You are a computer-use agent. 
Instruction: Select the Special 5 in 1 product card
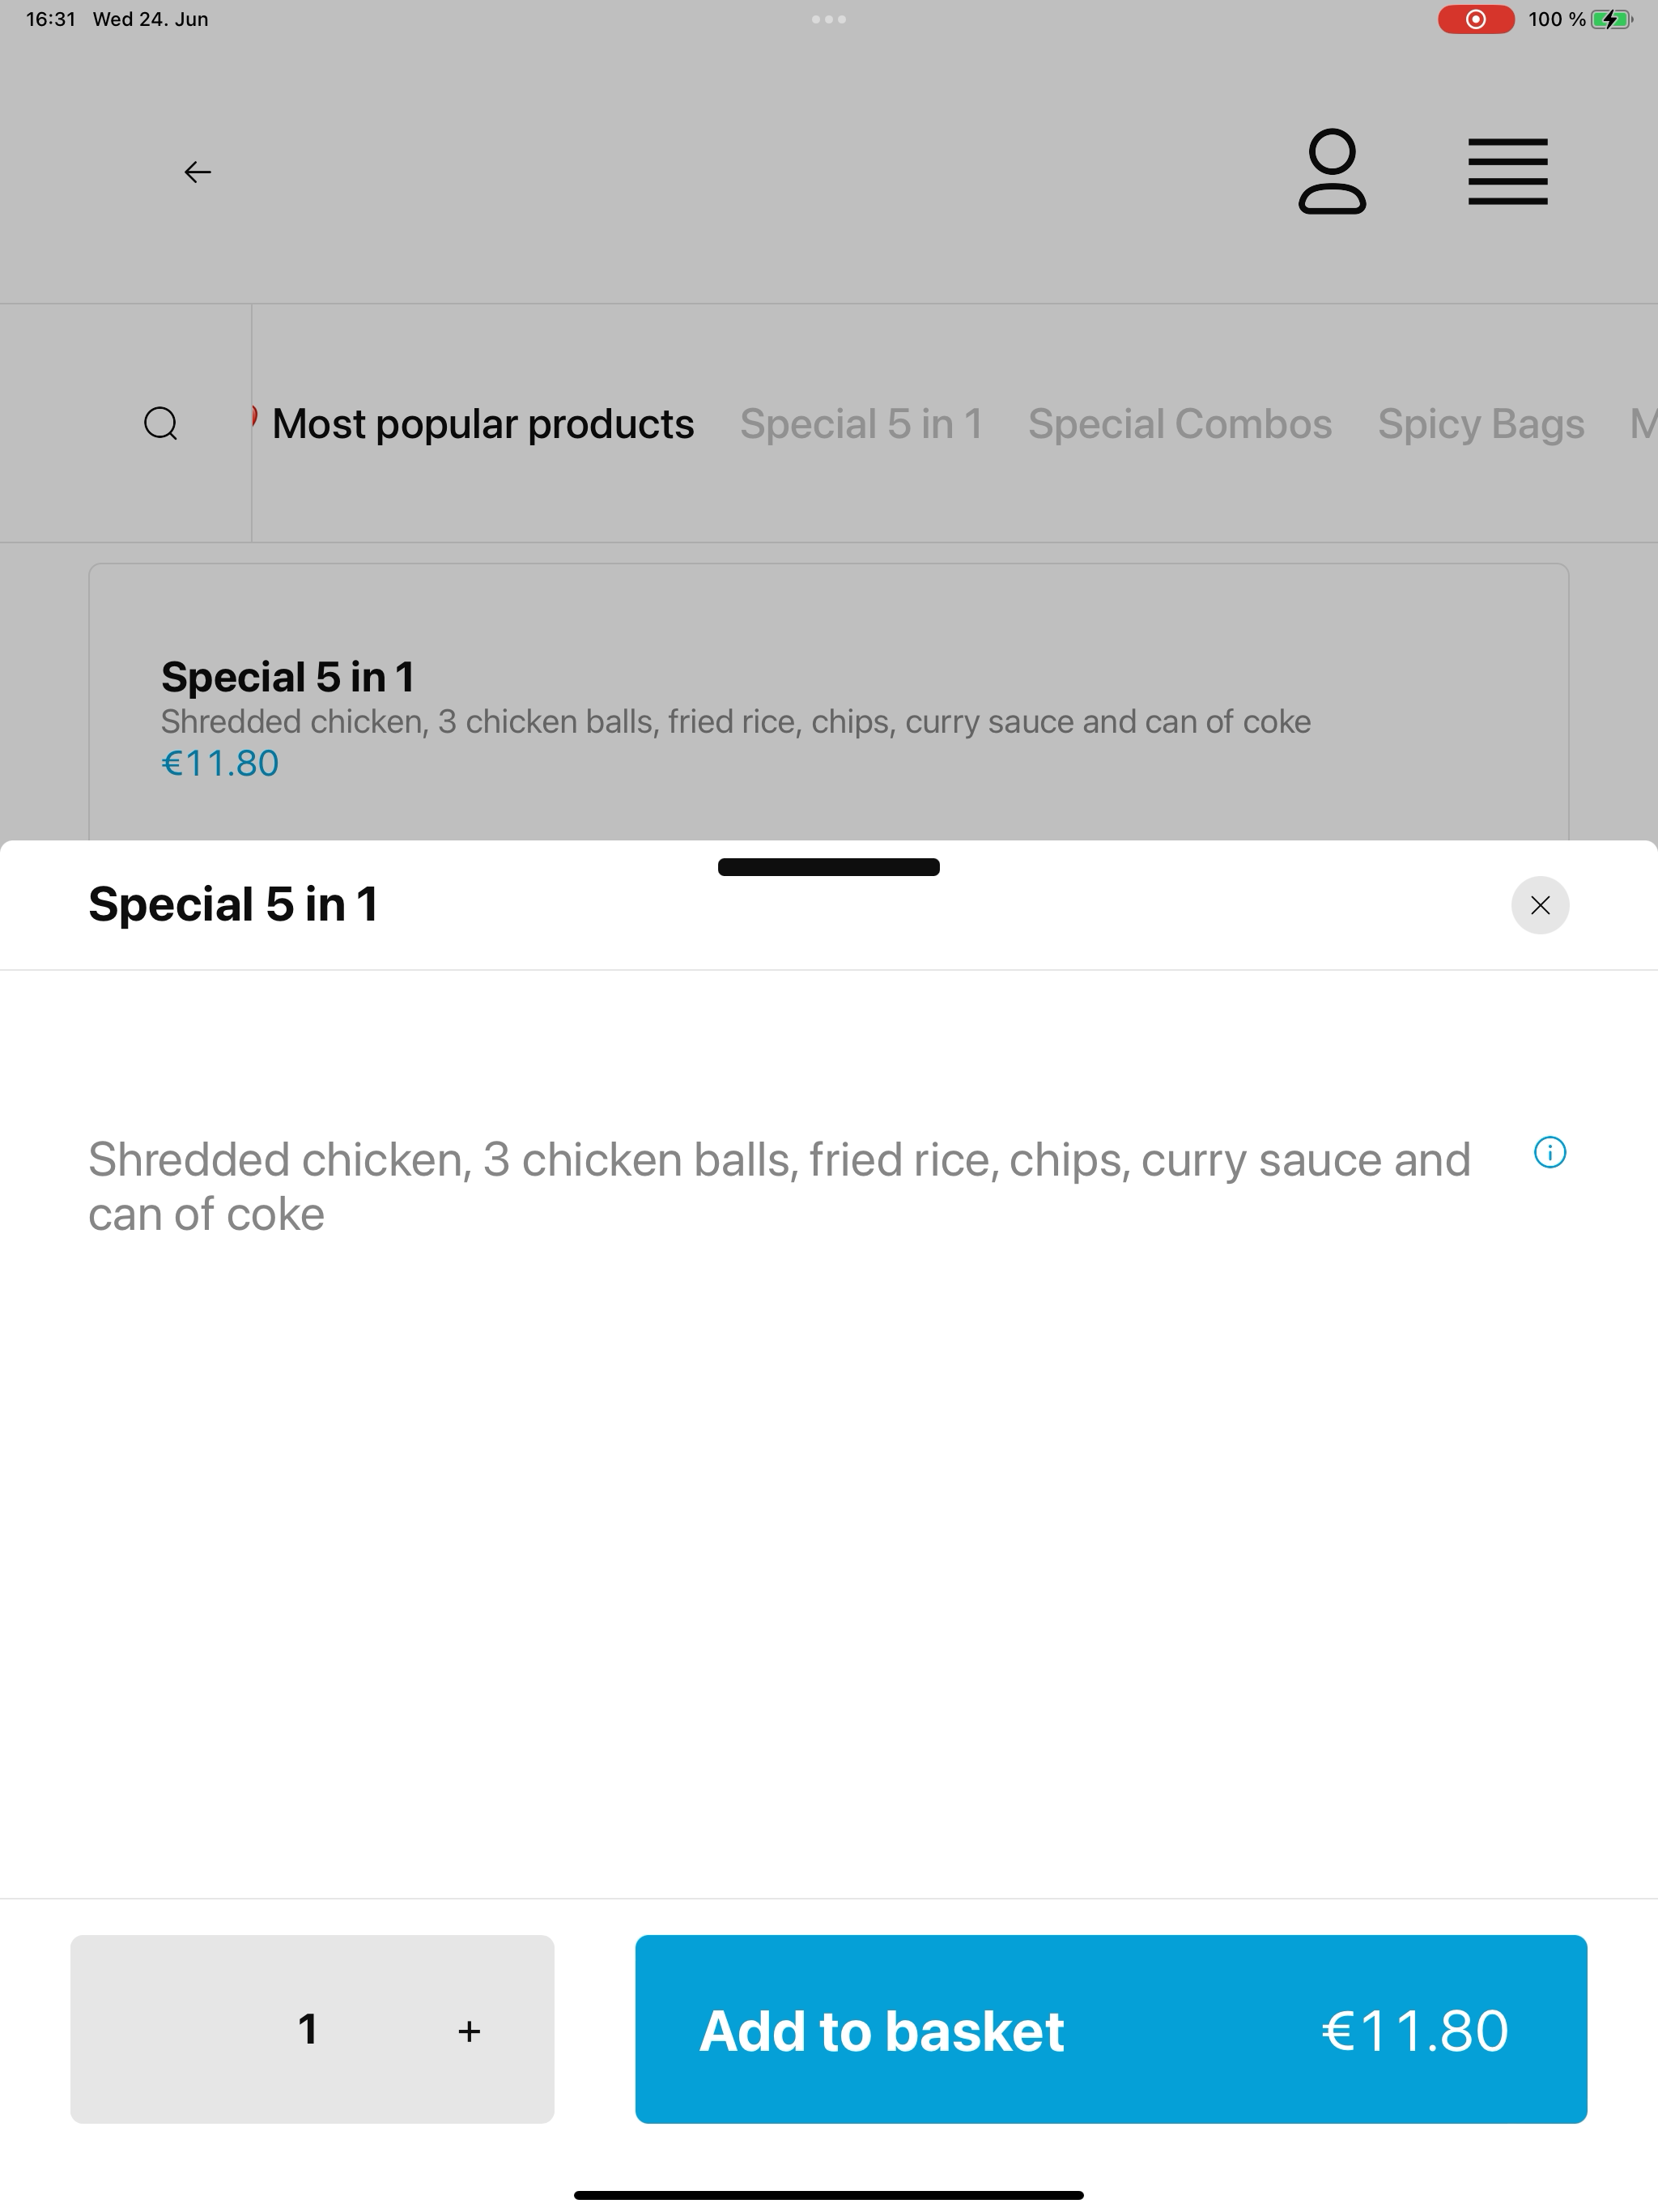(x=829, y=702)
